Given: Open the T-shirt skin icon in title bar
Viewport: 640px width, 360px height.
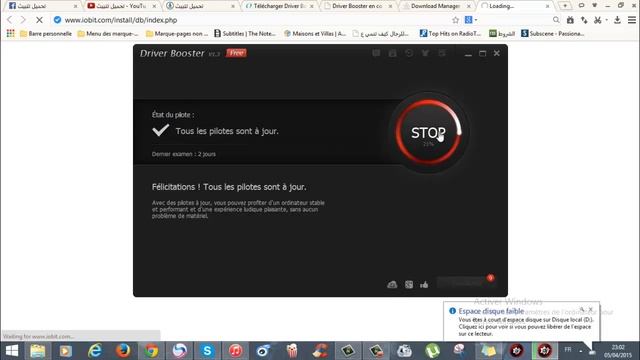Looking at the screenshot, I should tap(425, 53).
